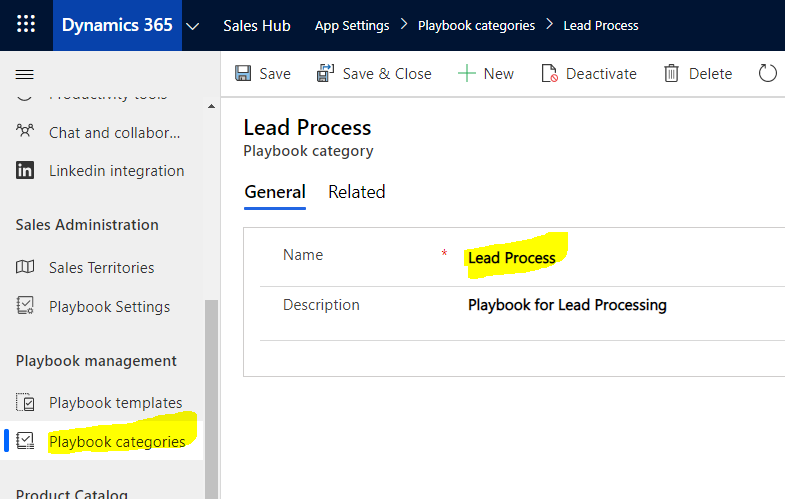
Task: Click the Save & Close command
Action: 374,73
